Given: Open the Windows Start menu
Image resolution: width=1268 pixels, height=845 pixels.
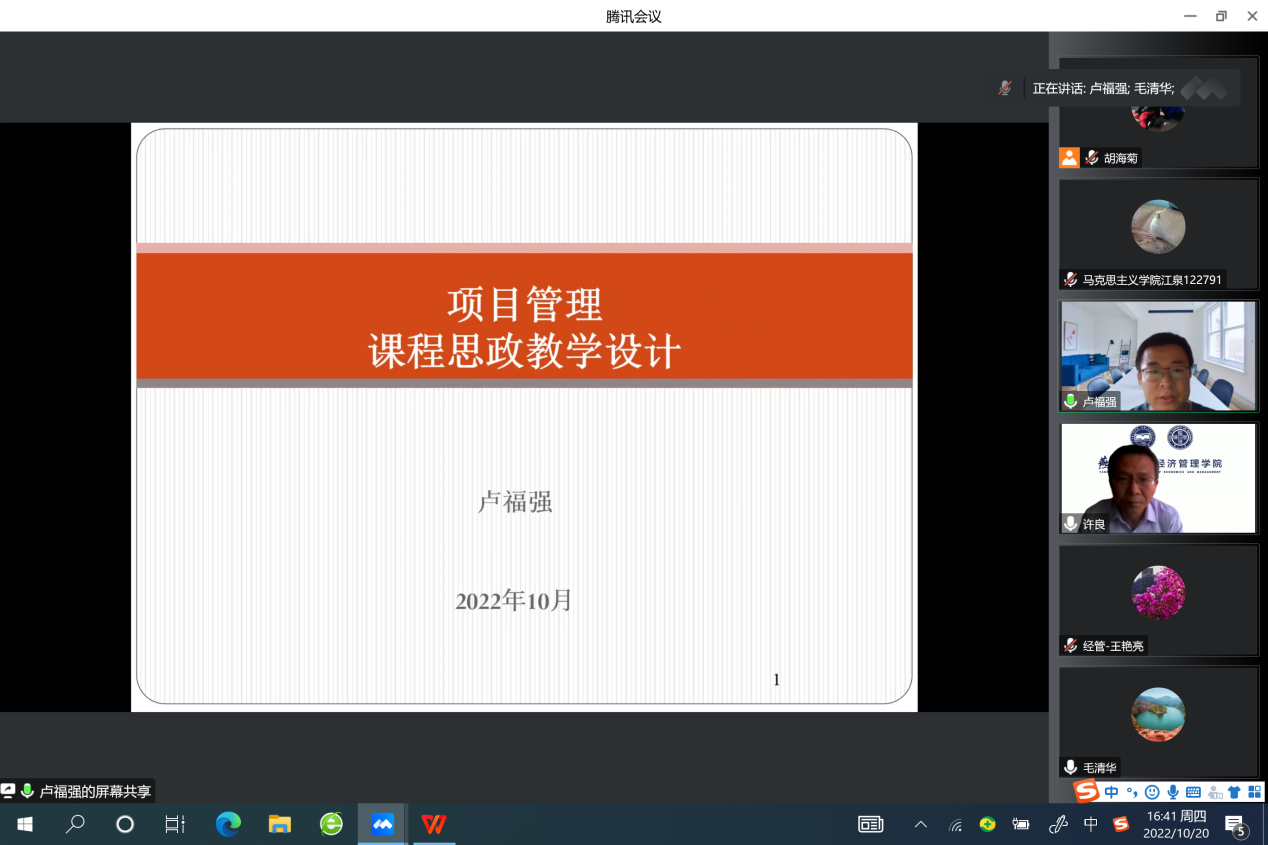Looking at the screenshot, I should pos(25,825).
